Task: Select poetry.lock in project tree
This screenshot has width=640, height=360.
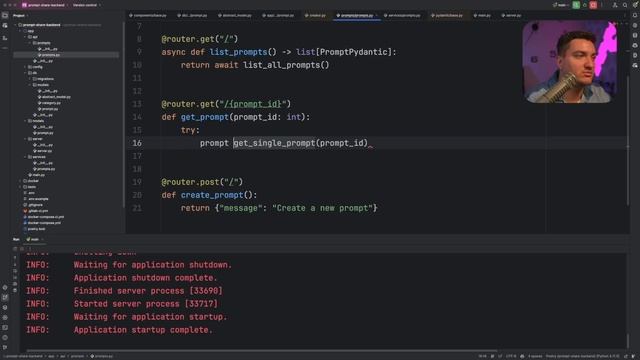Action: [x=34, y=229]
